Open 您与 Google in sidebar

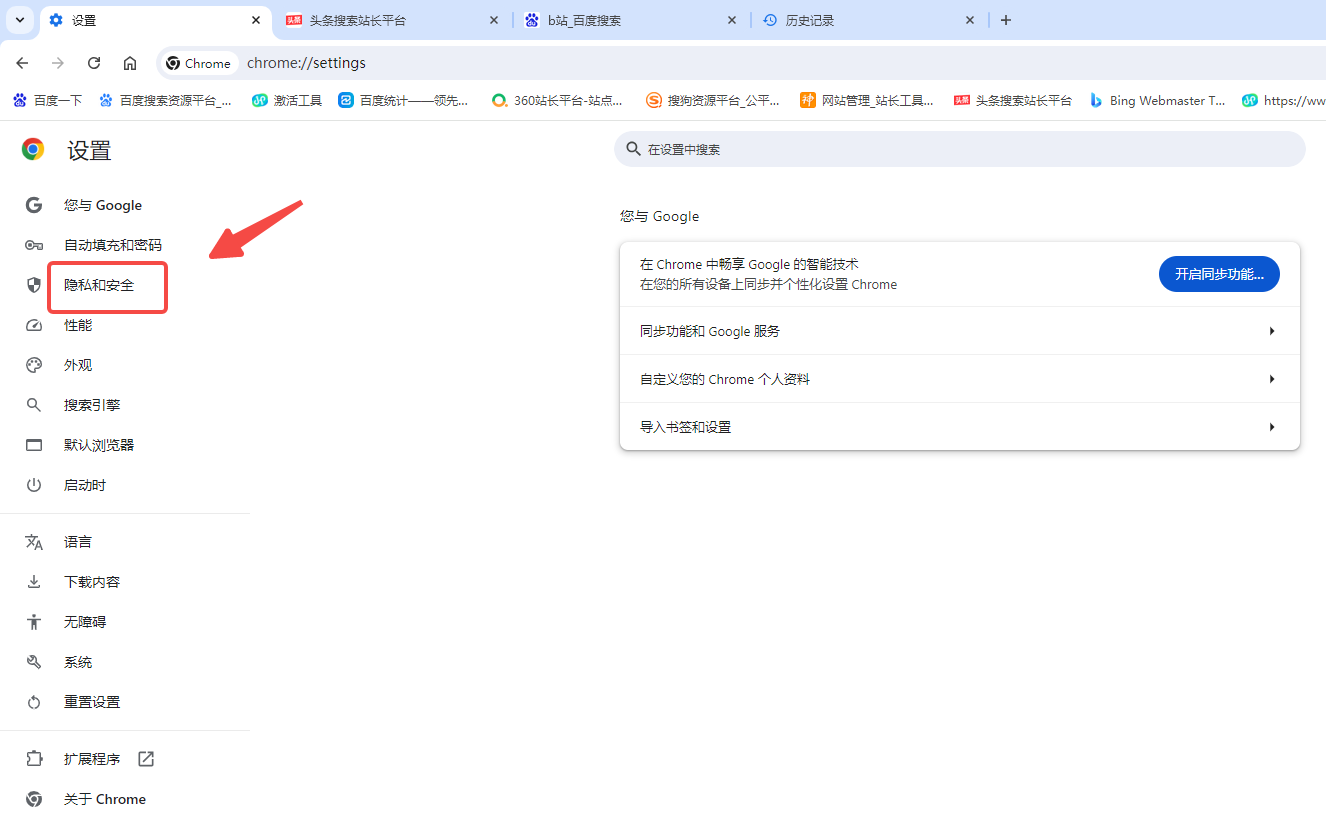(103, 205)
